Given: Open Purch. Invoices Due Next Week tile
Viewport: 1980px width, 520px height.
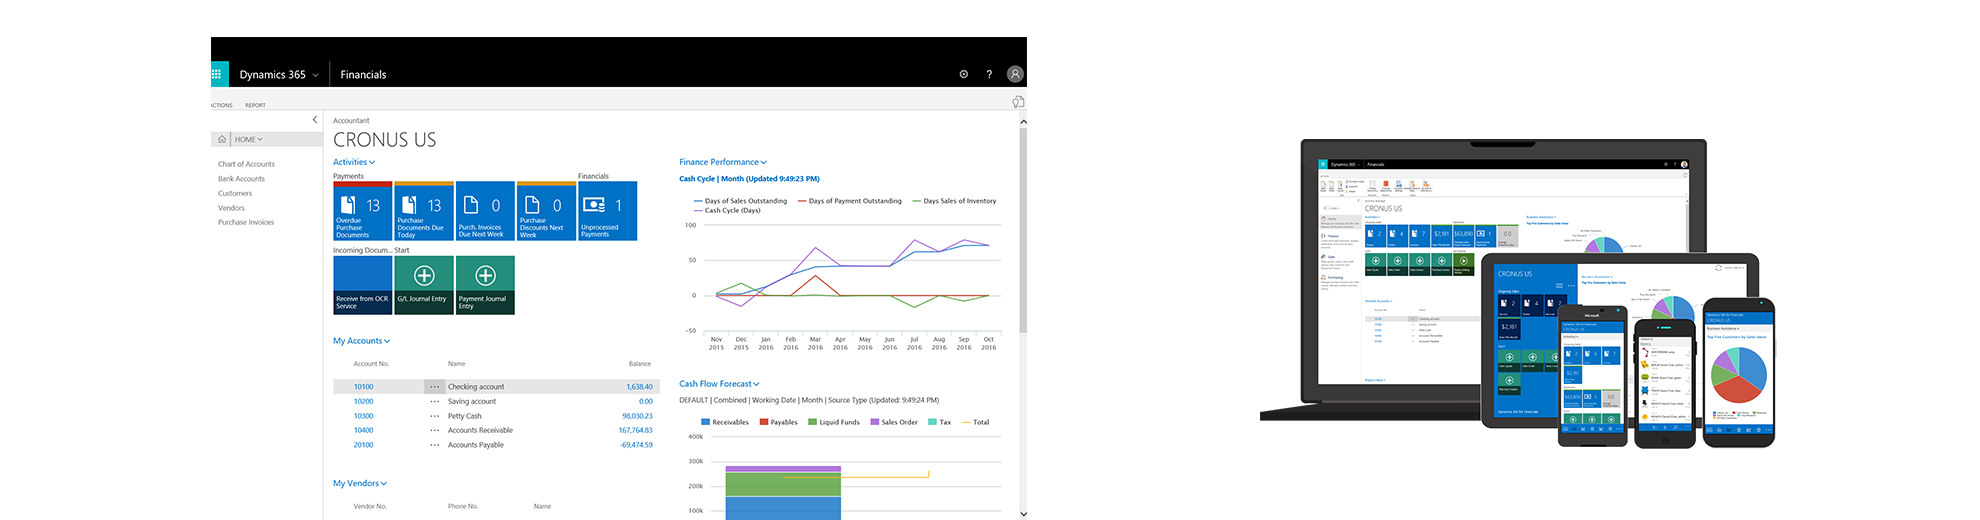Looking at the screenshot, I should [485, 211].
